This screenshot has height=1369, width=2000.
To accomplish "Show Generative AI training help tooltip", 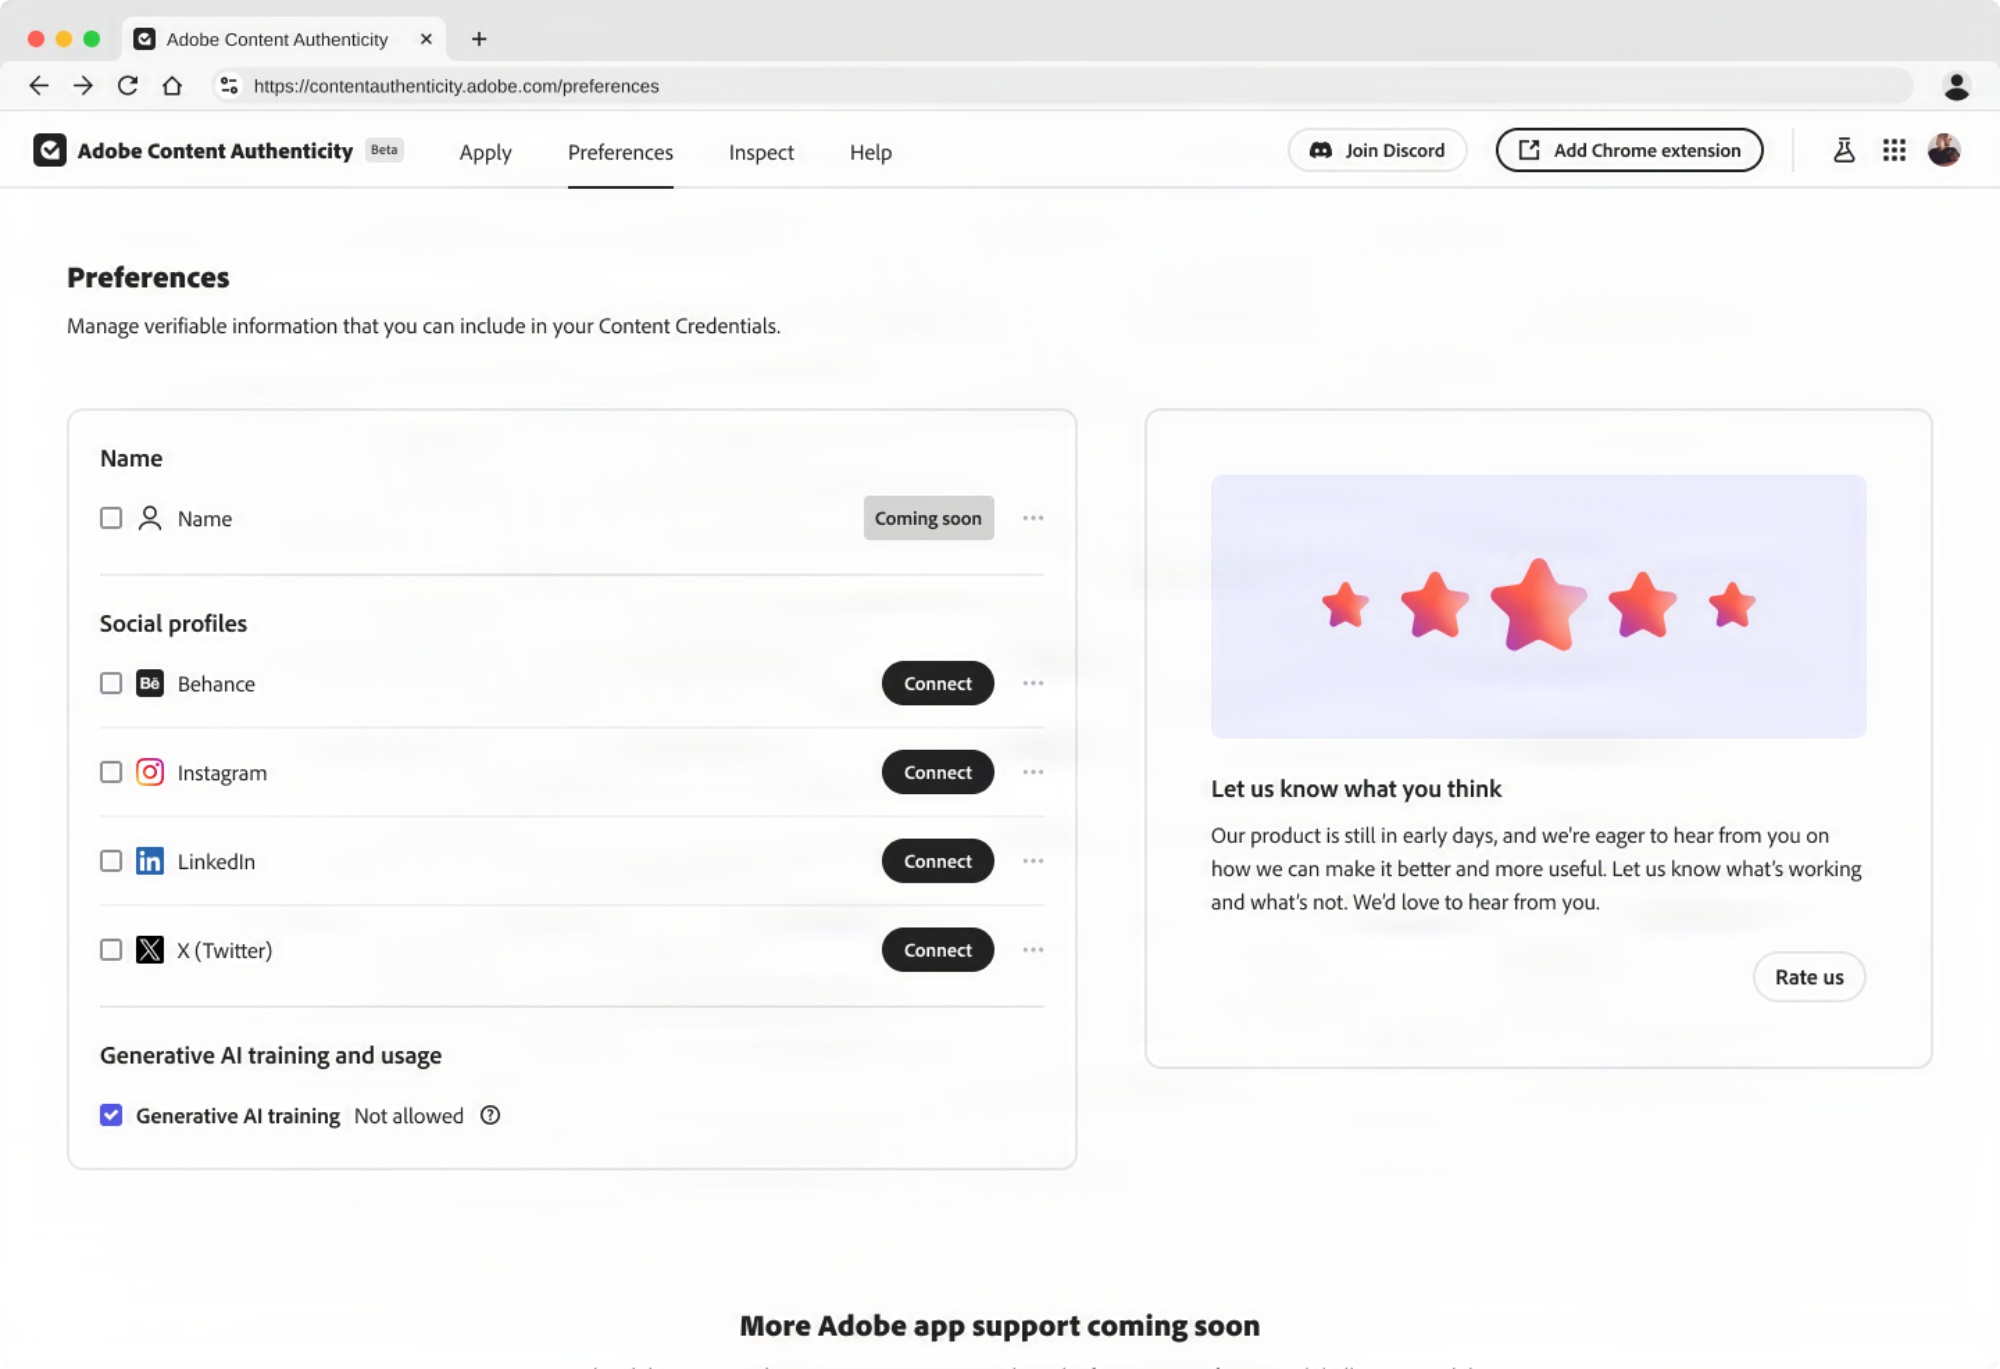I will pos(490,1115).
